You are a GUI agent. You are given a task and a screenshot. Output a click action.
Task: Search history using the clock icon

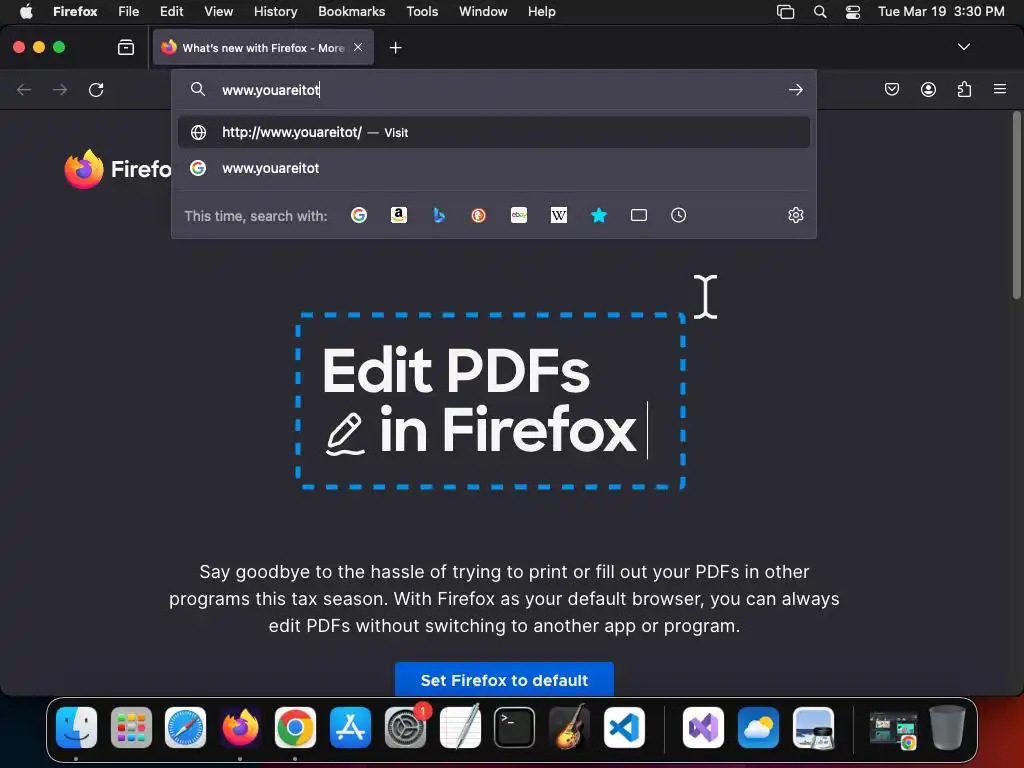(679, 215)
